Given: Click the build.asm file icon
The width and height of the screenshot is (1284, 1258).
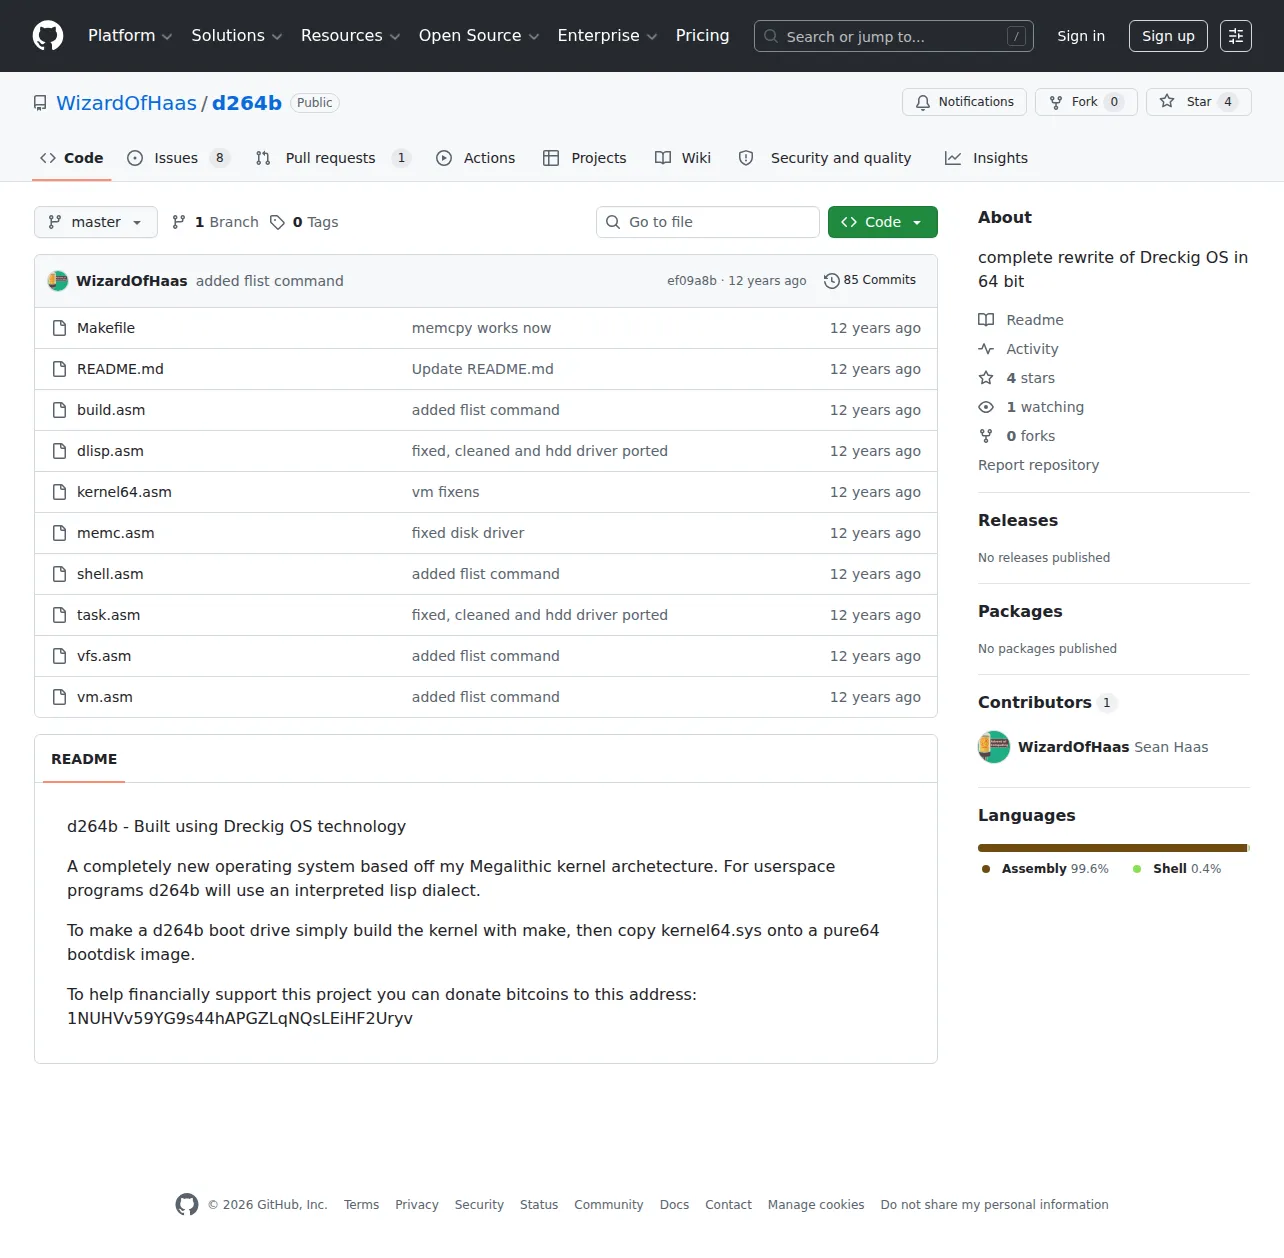Looking at the screenshot, I should (x=60, y=410).
